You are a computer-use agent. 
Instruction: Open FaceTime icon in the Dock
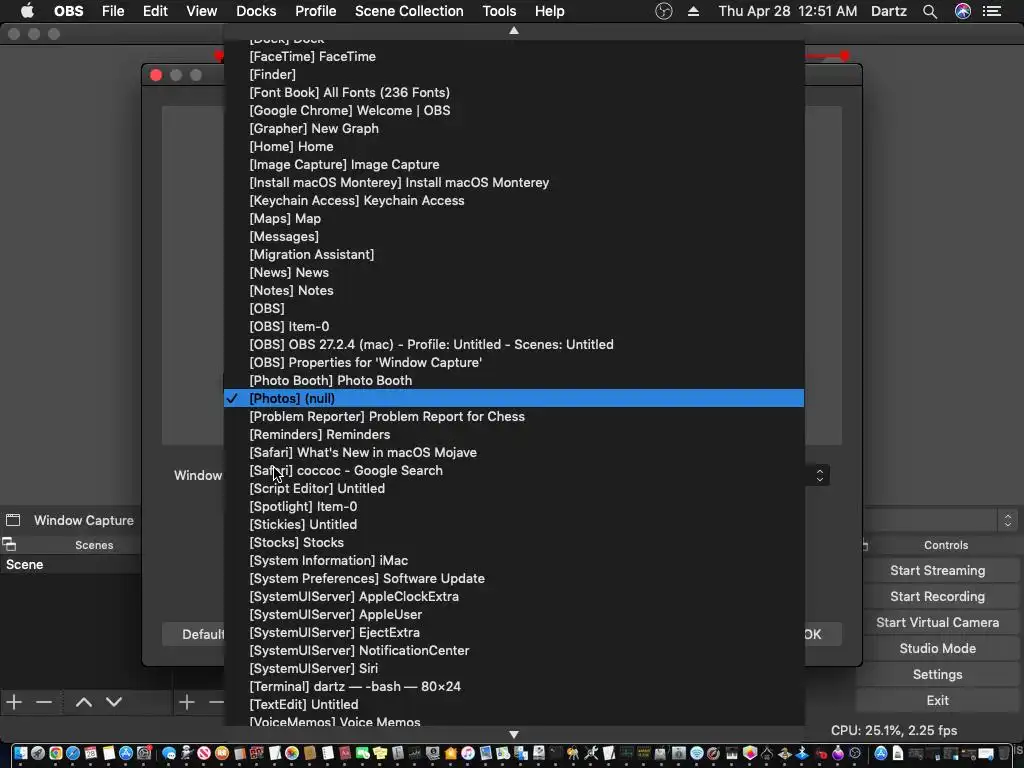(x=362, y=753)
